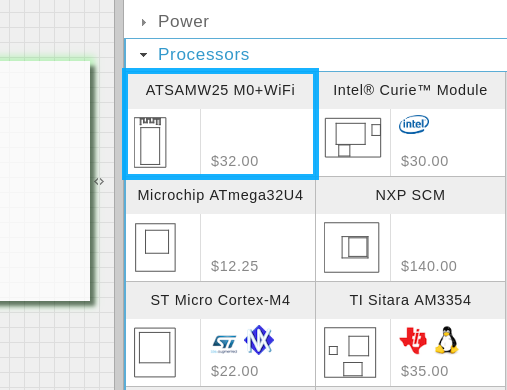Click the ST Micro Cortex-M4 outline thumbnail
This screenshot has width=507, height=390.
(x=155, y=352)
